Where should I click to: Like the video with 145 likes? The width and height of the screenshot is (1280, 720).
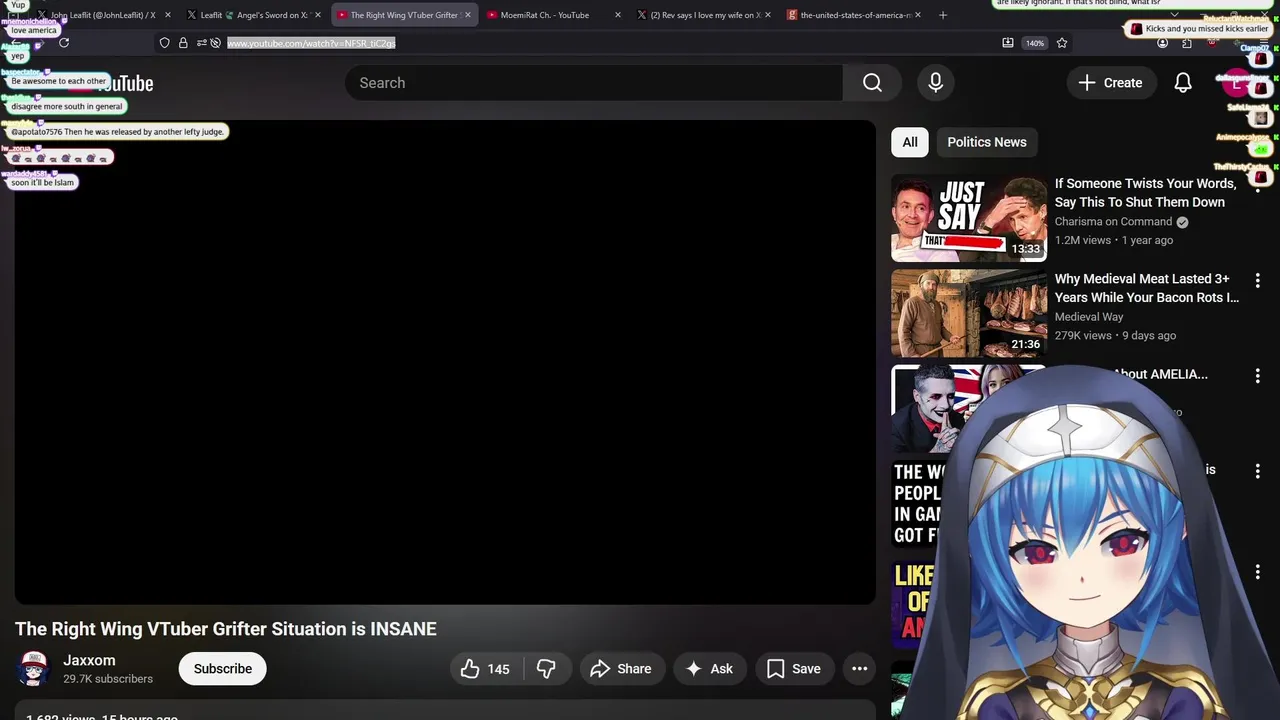click(486, 669)
